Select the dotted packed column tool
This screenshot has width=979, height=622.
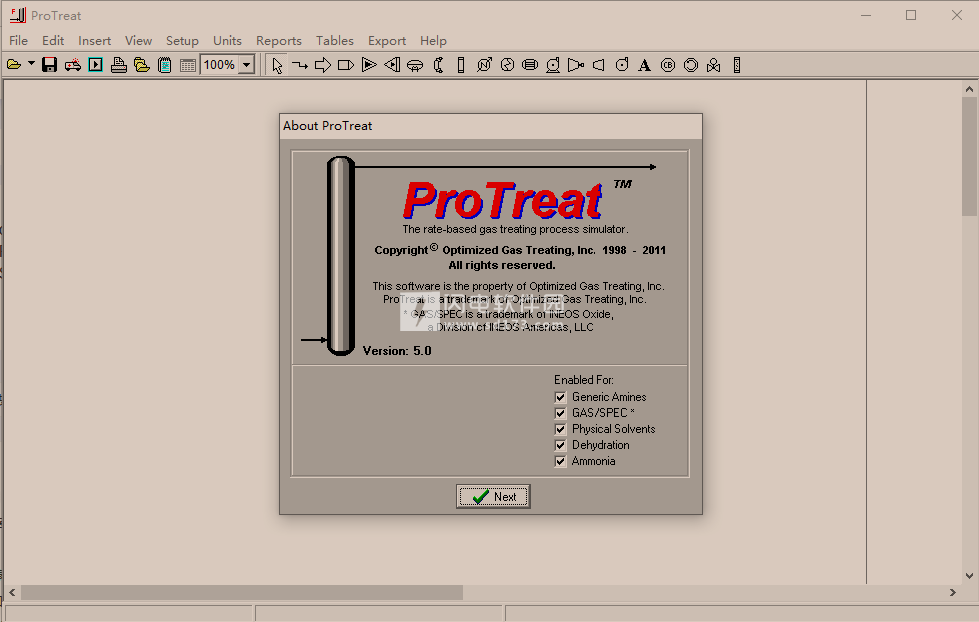tap(737, 65)
